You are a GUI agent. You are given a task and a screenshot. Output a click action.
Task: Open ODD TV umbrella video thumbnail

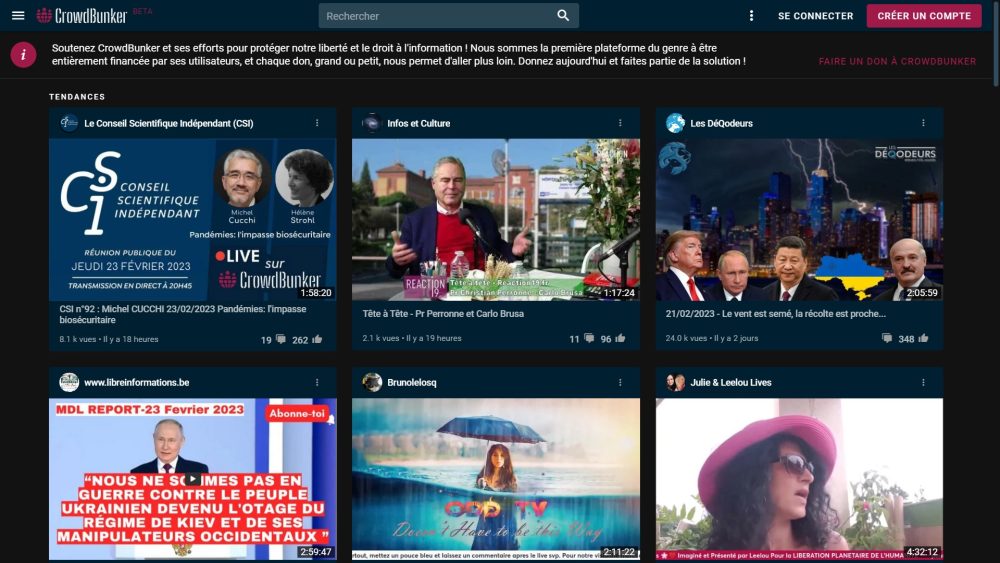pyautogui.click(x=496, y=479)
